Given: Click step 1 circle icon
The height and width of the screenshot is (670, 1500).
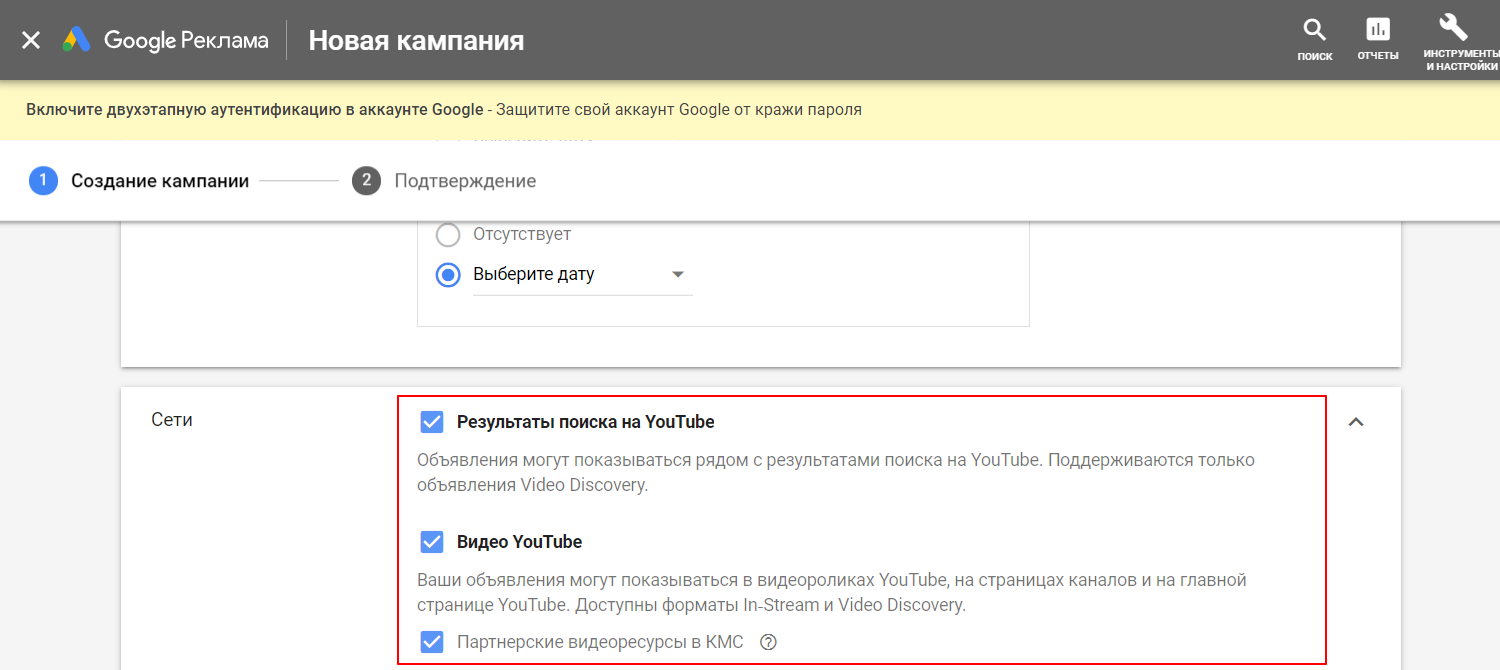Looking at the screenshot, I should click(x=43, y=181).
